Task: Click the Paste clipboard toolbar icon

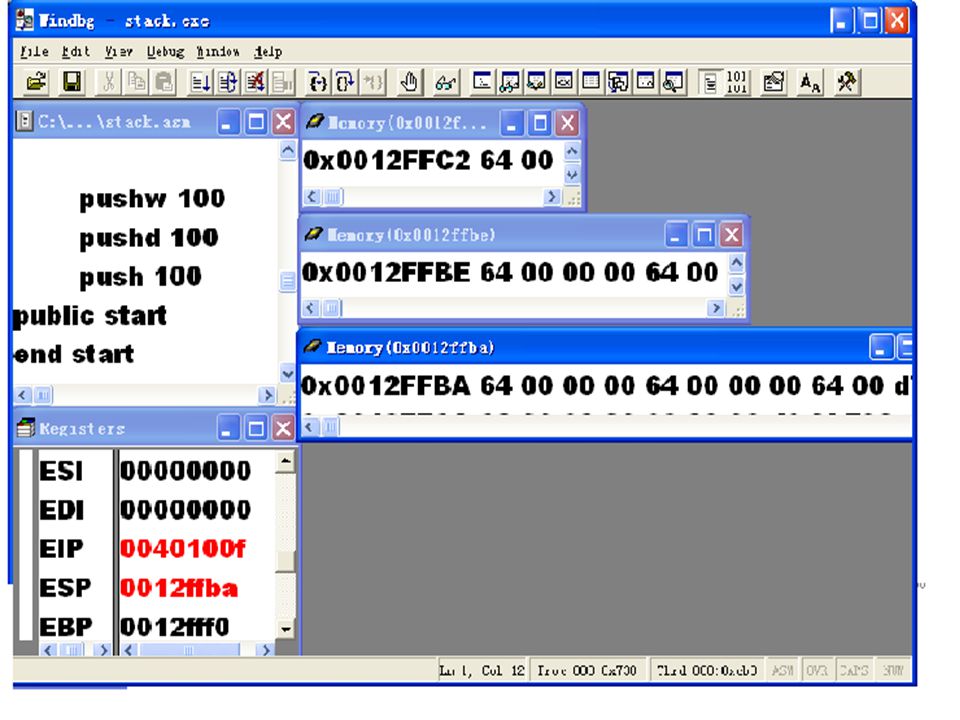Action: point(164,81)
